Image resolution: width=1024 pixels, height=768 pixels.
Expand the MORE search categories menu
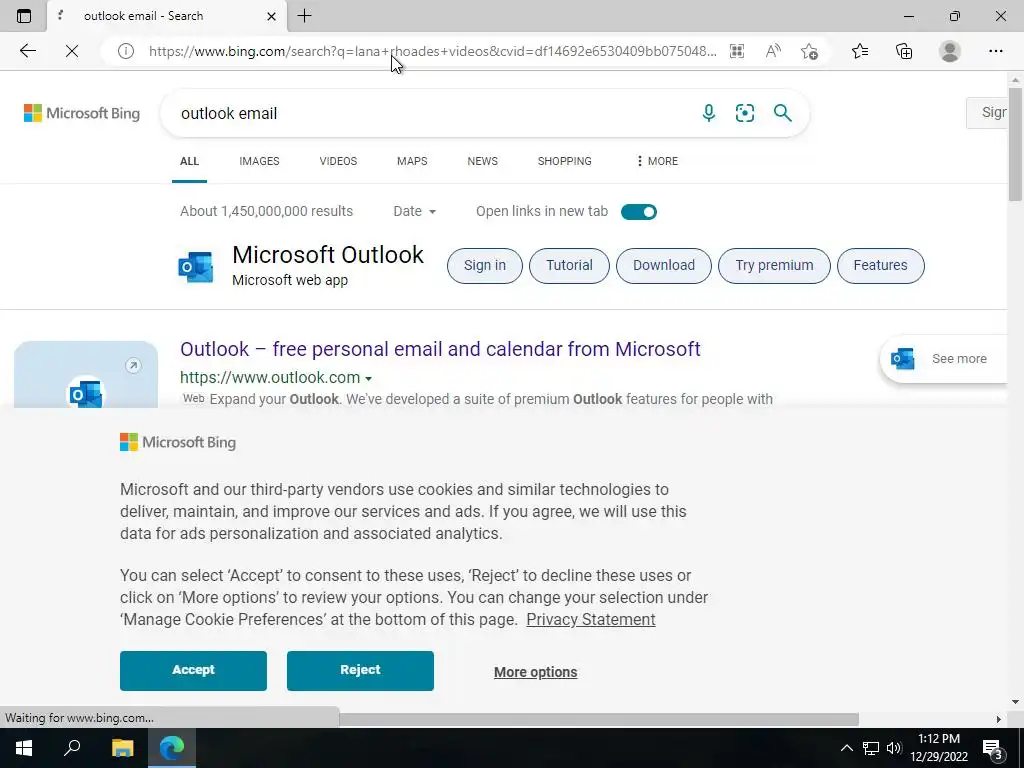(x=657, y=161)
